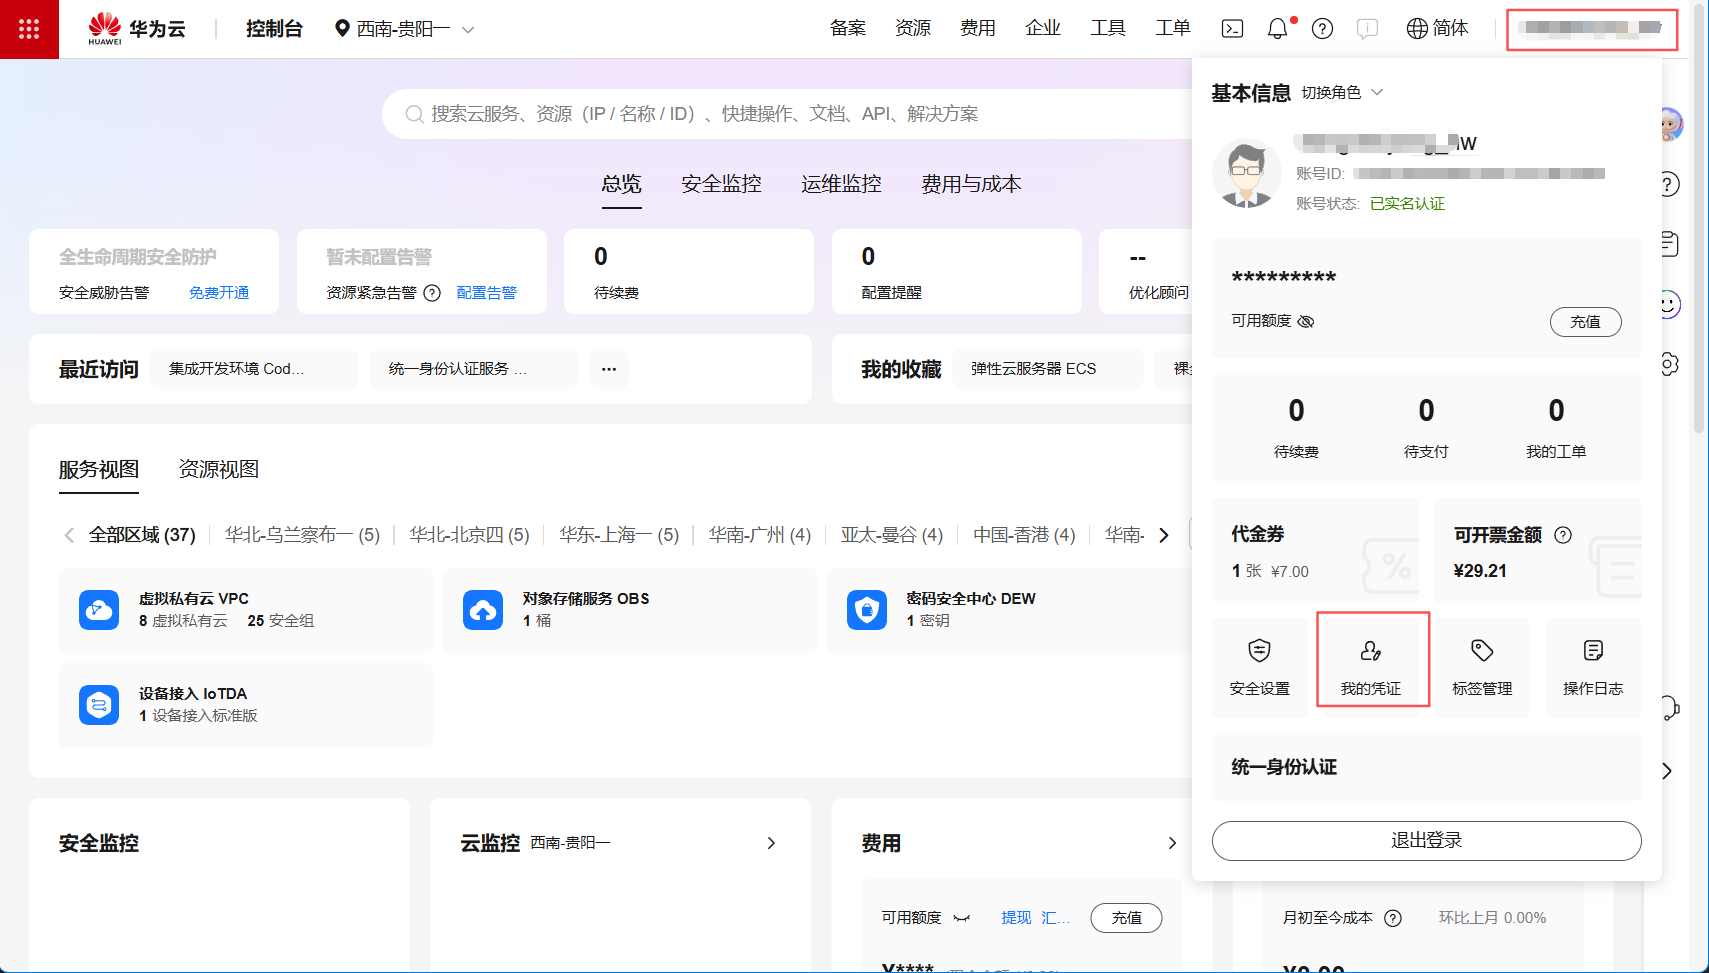
Task: Open the 备案 menu
Action: point(848,29)
